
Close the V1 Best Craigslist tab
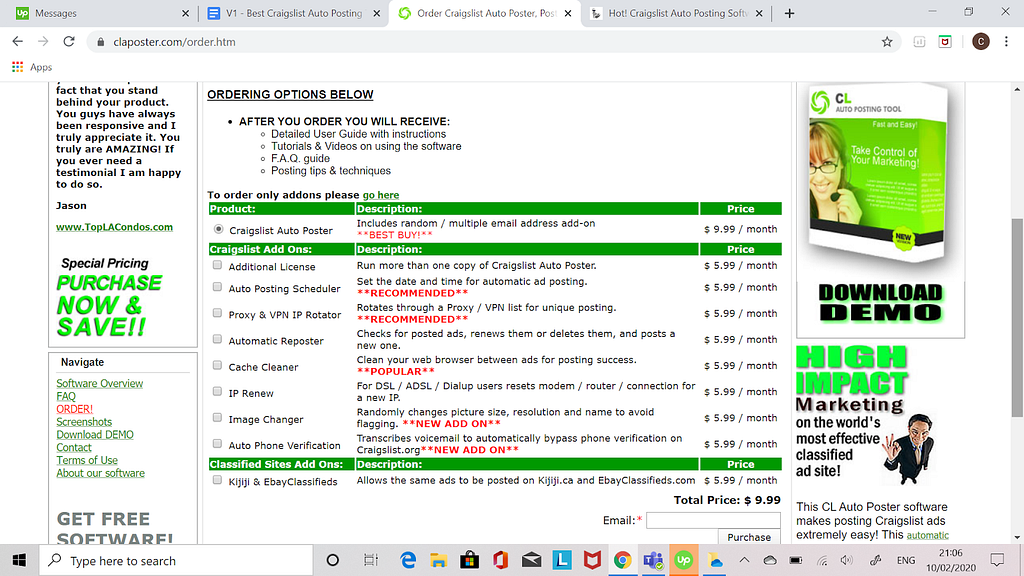pos(377,13)
